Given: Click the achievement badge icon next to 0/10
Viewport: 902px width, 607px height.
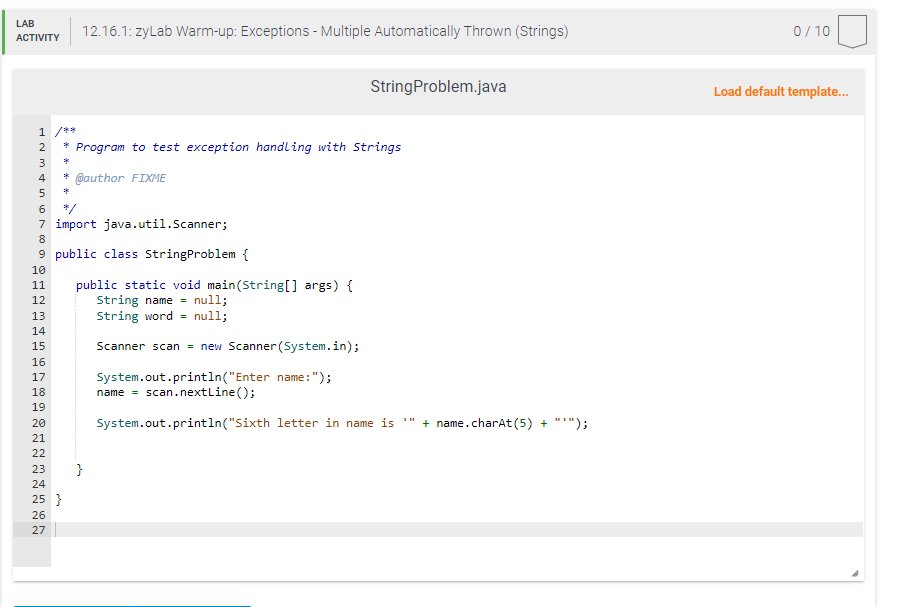Looking at the screenshot, I should pos(851,31).
